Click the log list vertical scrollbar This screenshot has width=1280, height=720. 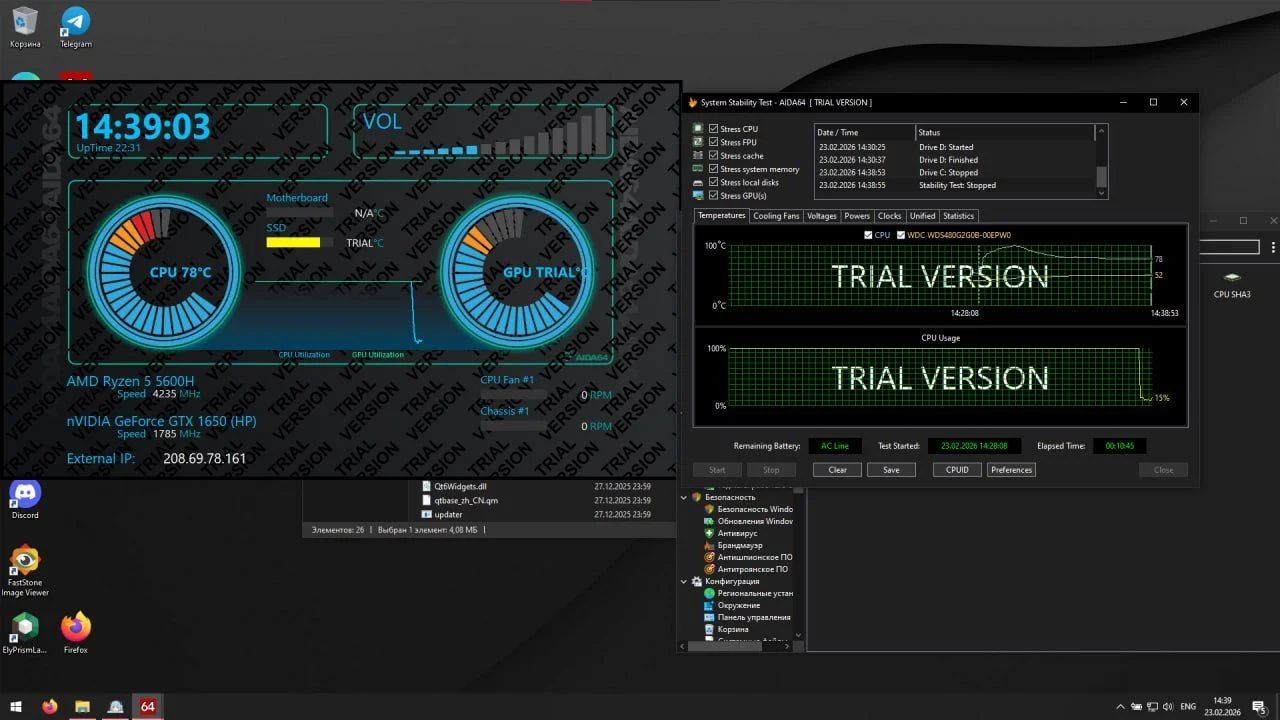click(1102, 162)
